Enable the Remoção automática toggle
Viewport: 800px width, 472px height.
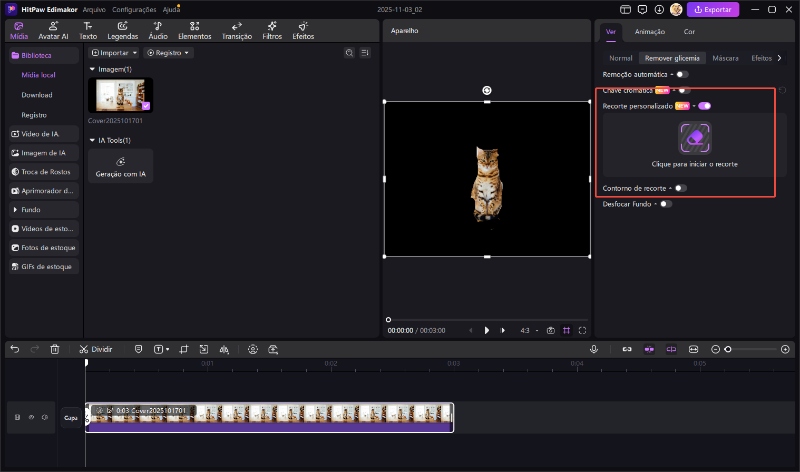pos(682,74)
